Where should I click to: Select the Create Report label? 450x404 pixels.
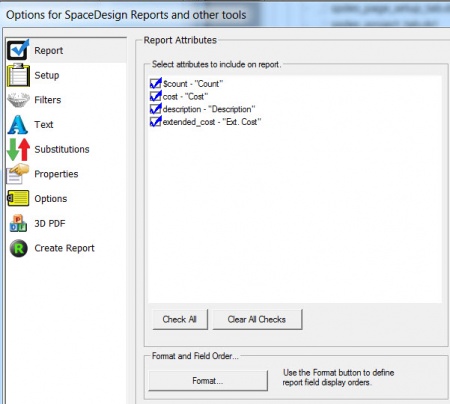(x=64, y=248)
